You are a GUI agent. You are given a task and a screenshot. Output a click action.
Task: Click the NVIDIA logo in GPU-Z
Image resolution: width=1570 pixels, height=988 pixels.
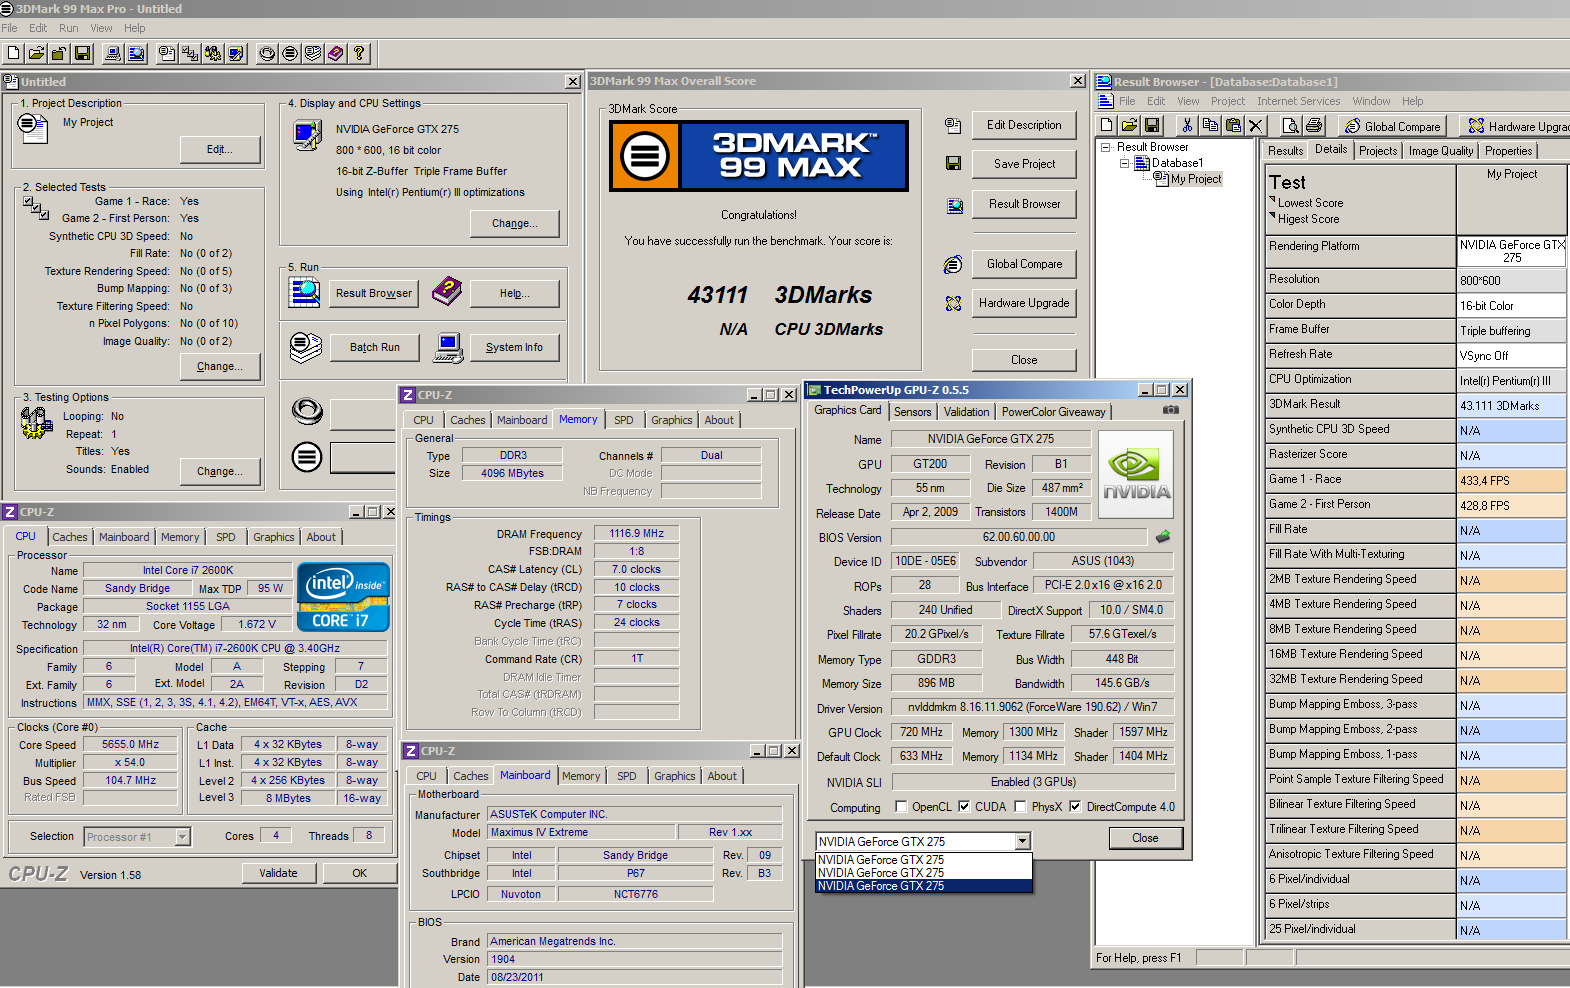click(1136, 474)
